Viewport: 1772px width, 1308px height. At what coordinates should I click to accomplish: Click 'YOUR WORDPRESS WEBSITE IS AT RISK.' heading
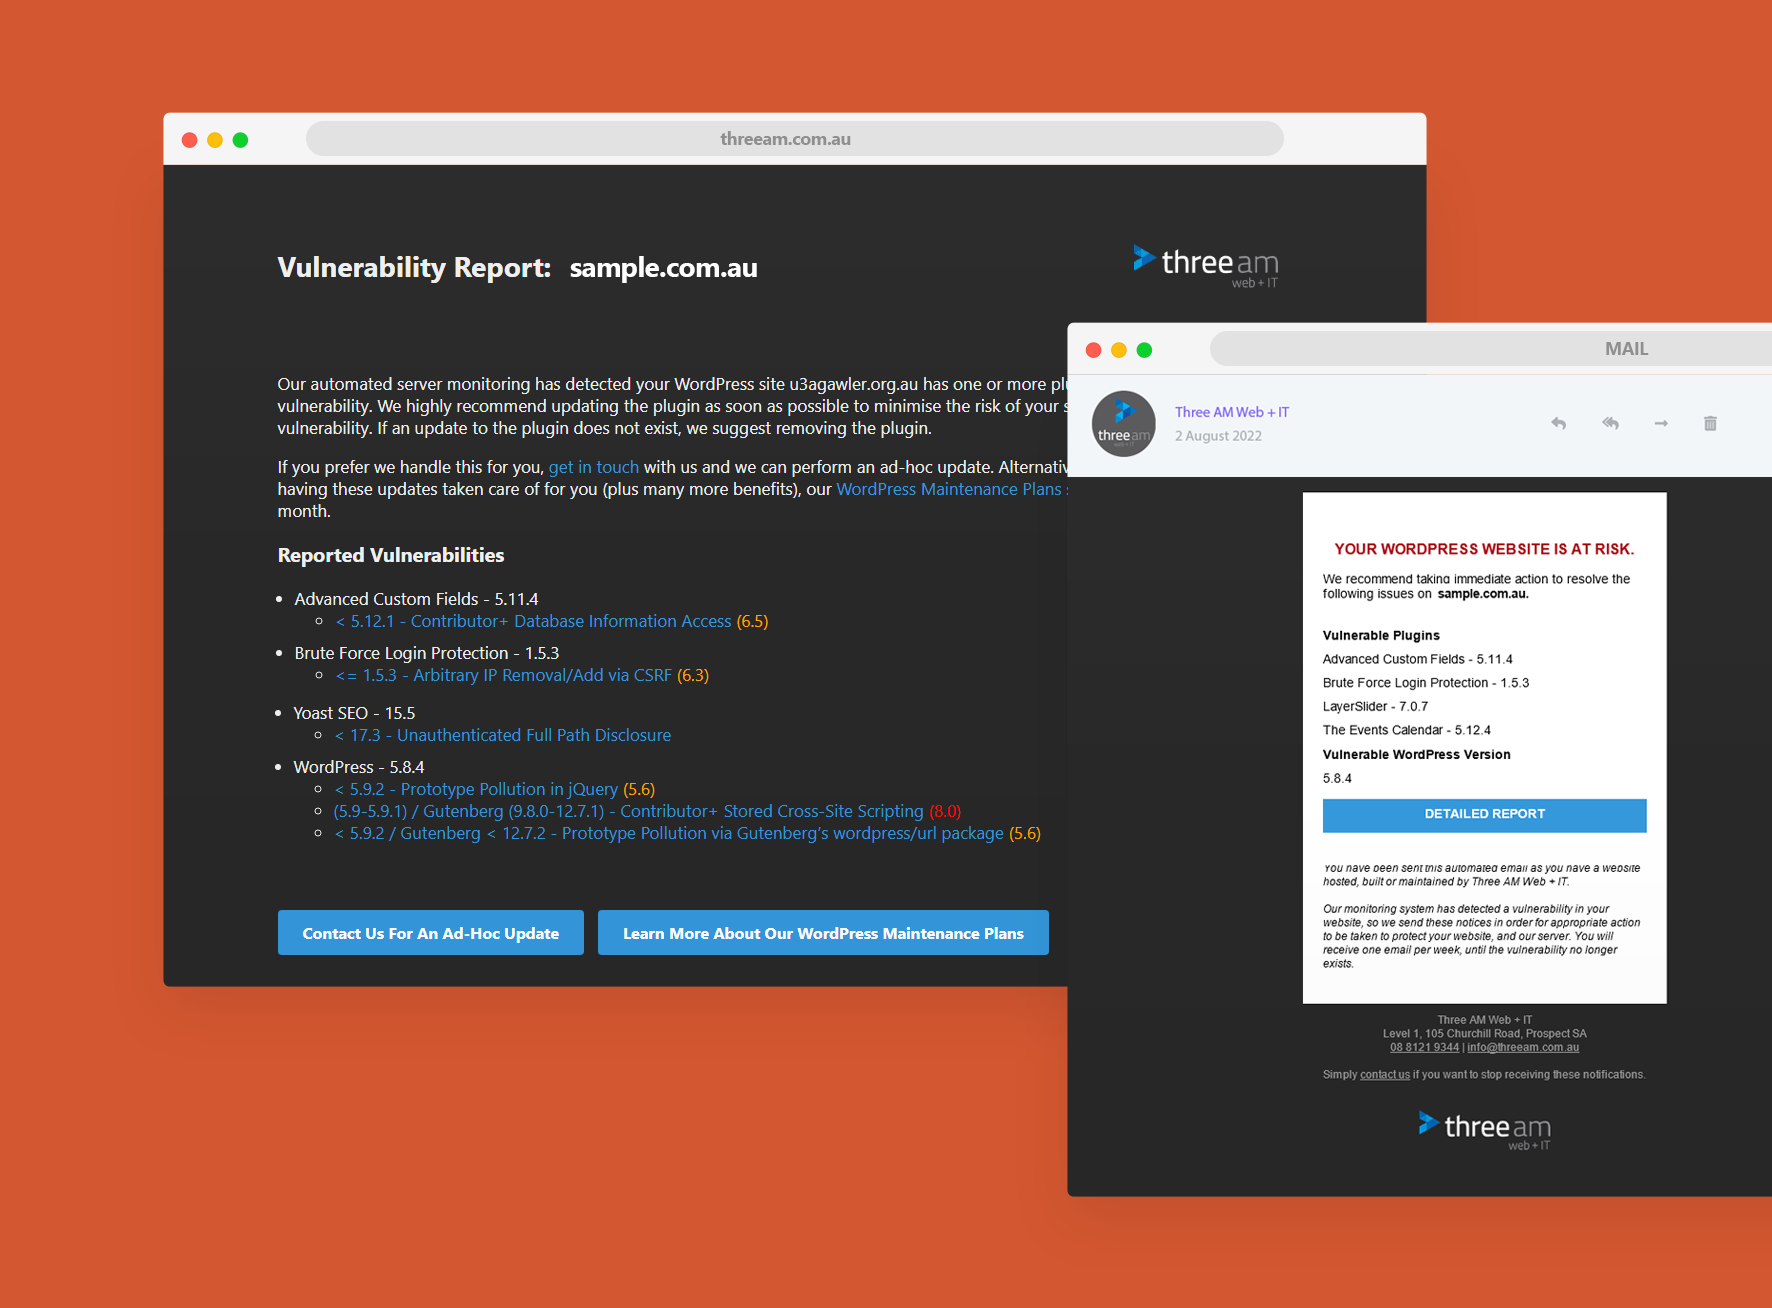click(1484, 549)
